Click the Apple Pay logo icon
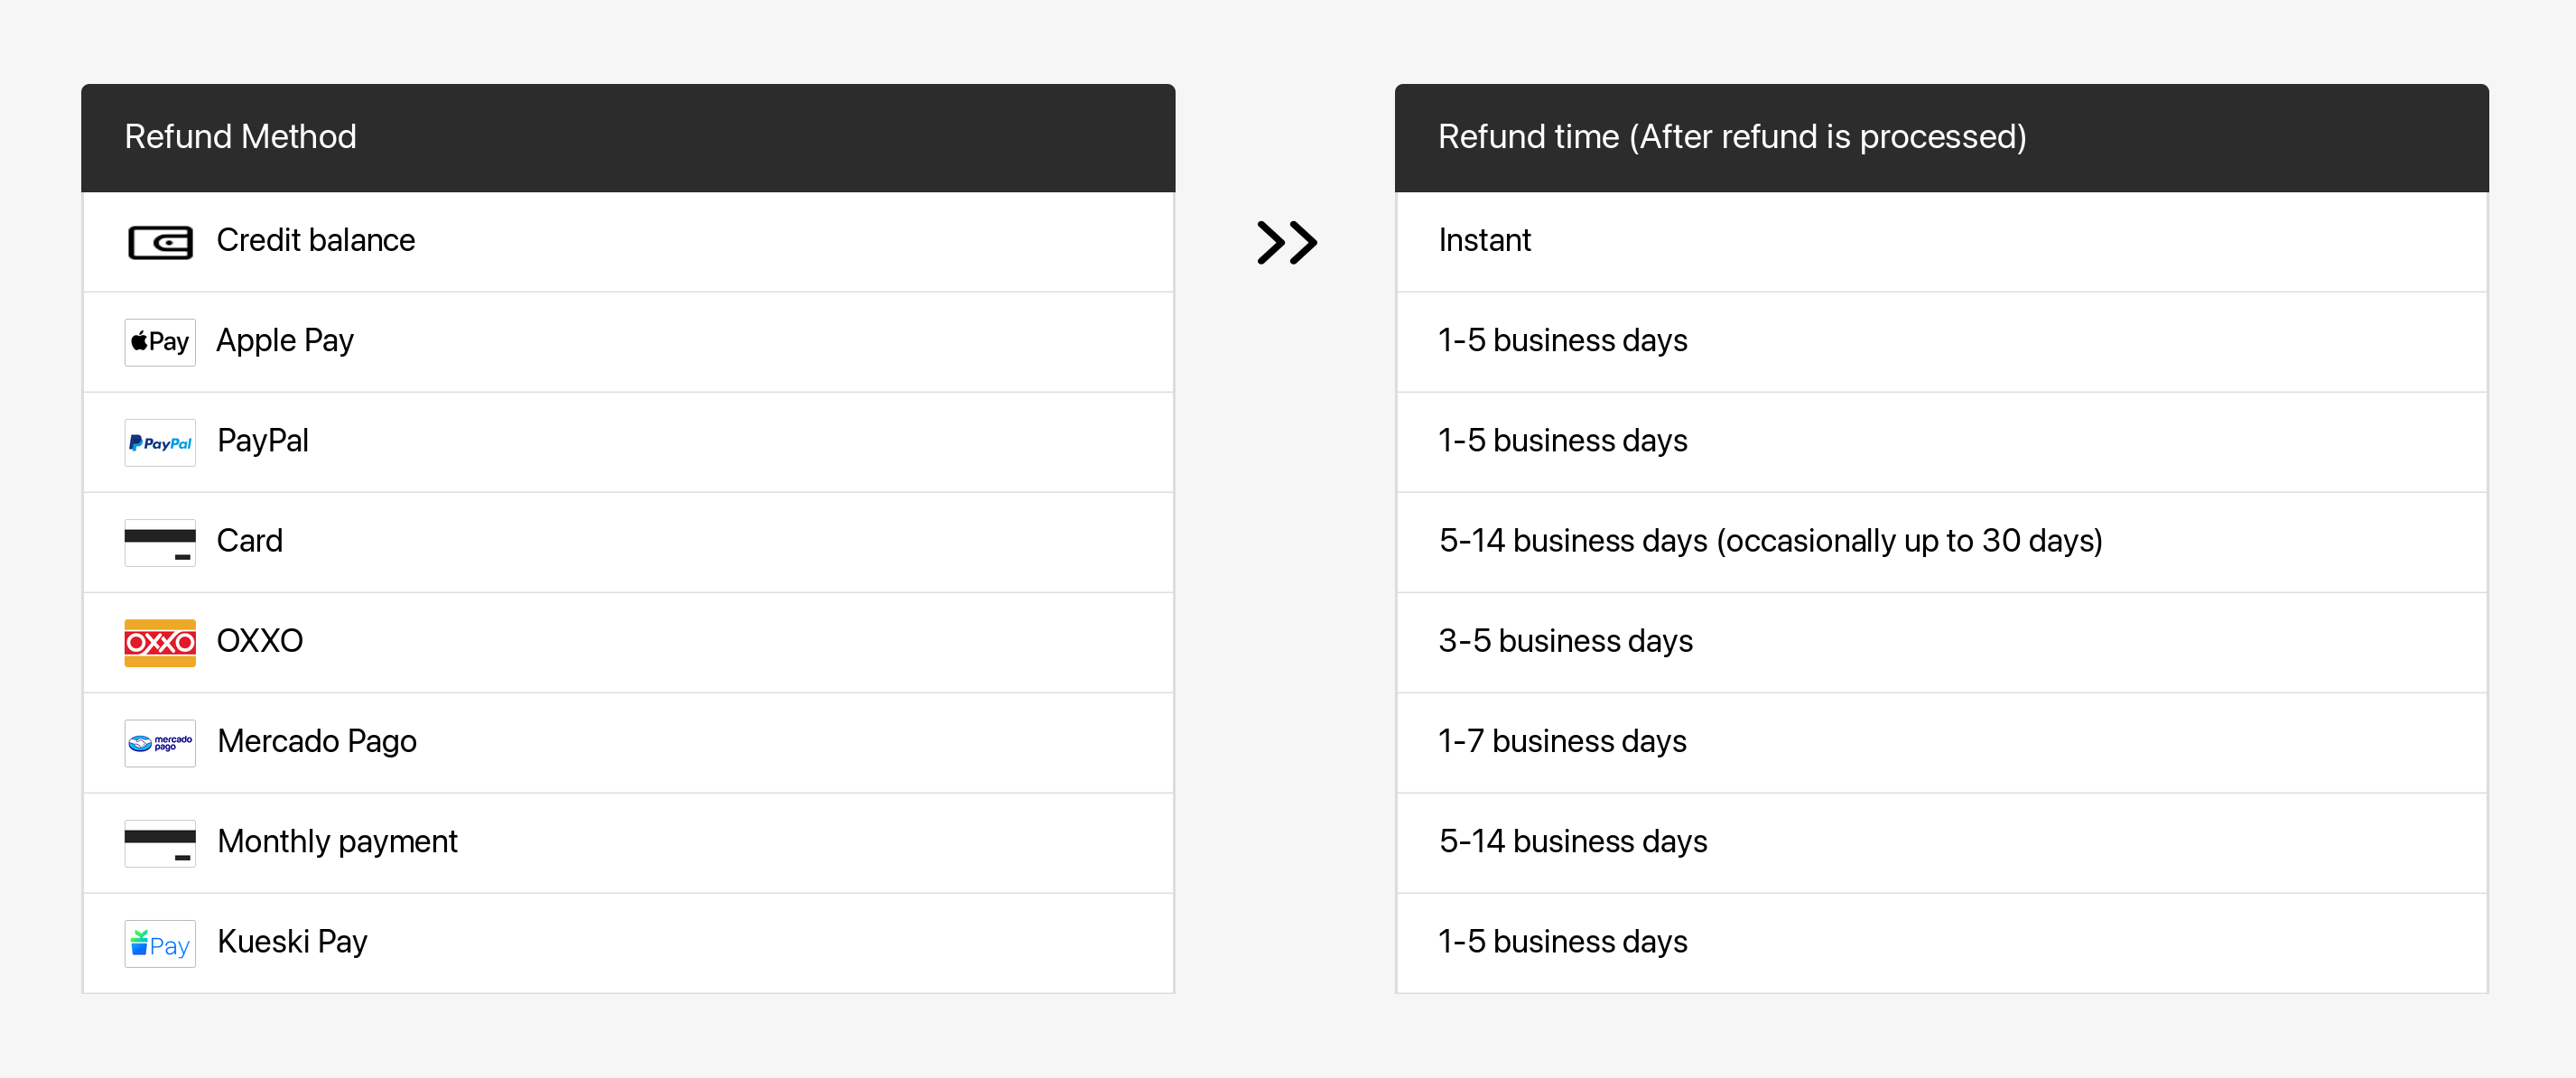 tap(160, 342)
